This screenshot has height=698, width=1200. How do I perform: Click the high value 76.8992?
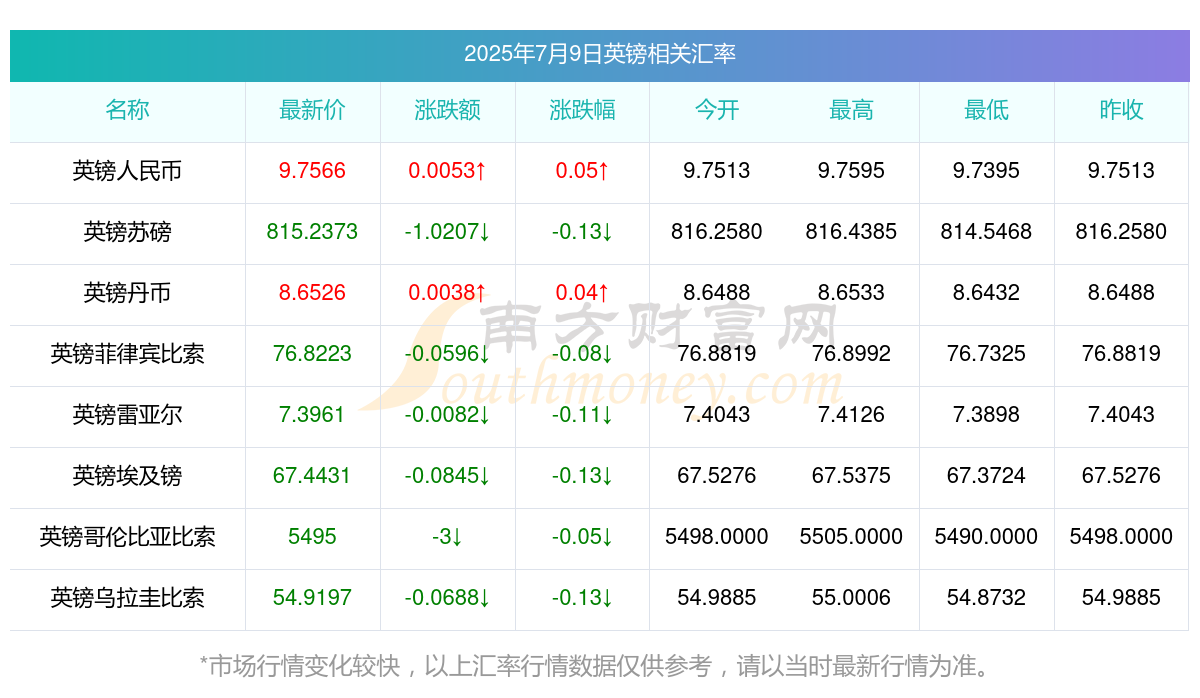point(851,354)
